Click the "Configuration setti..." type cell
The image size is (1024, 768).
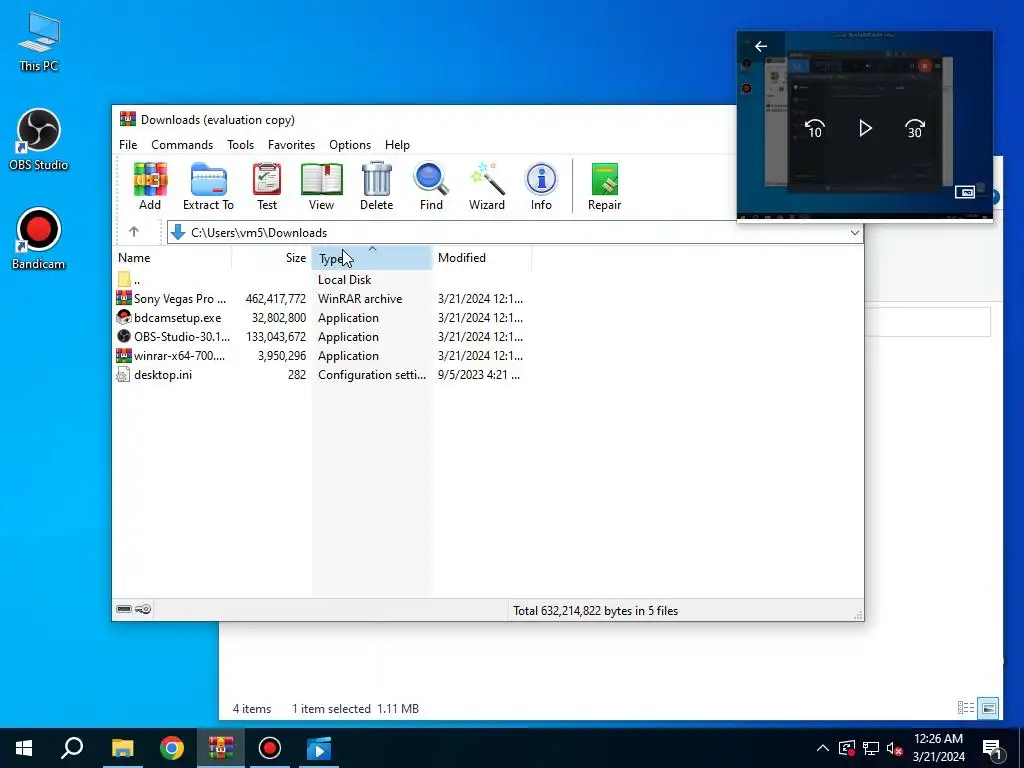372,374
